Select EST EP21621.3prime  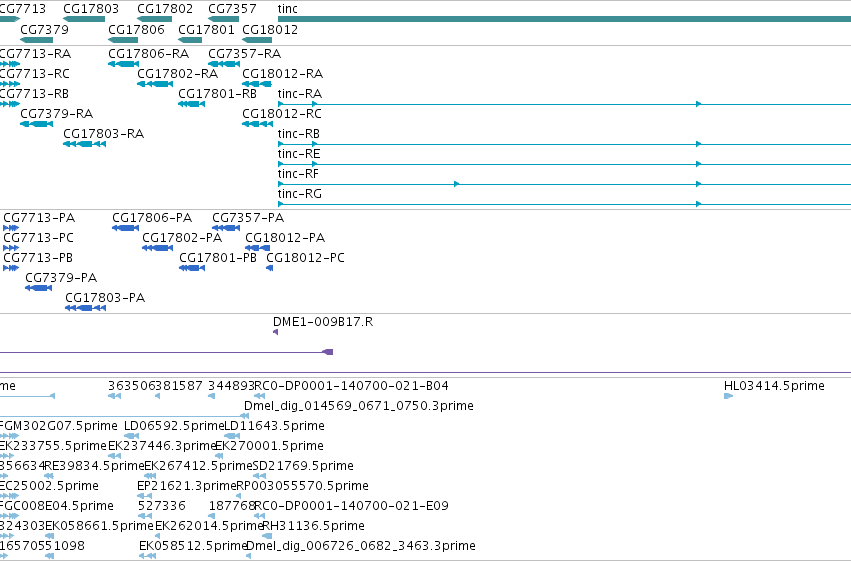[187, 487]
